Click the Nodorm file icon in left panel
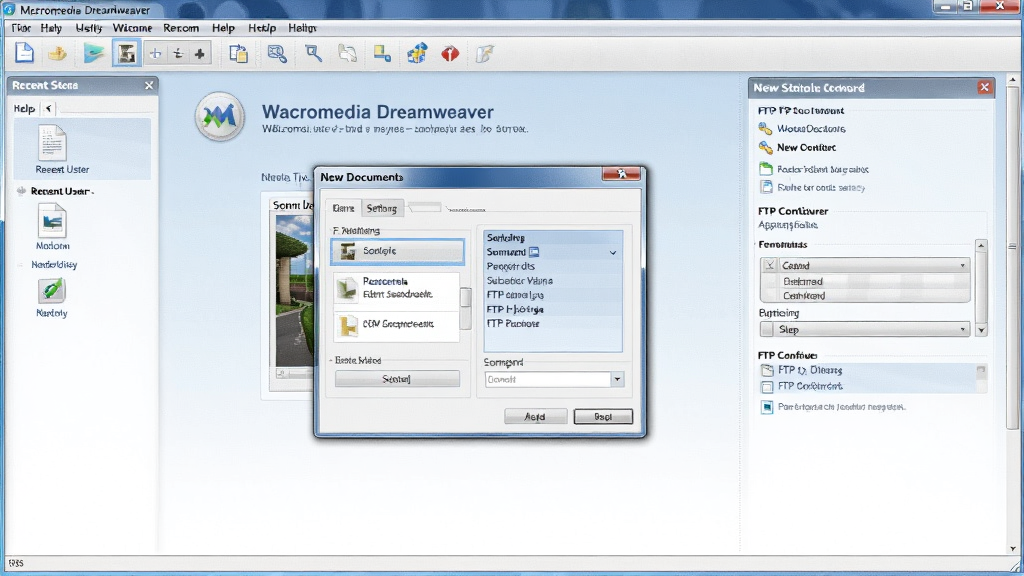 pyautogui.click(x=52, y=221)
